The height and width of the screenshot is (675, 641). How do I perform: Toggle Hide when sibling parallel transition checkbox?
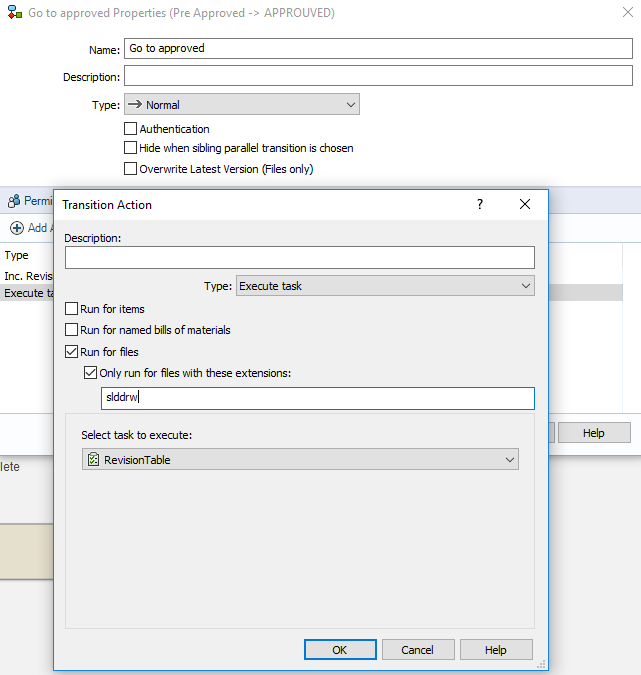130,148
